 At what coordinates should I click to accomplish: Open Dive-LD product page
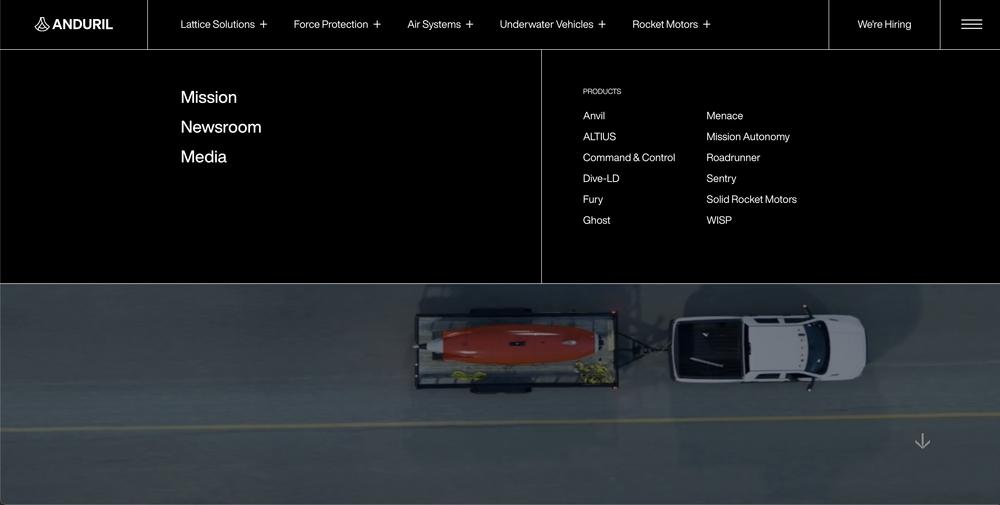601,179
